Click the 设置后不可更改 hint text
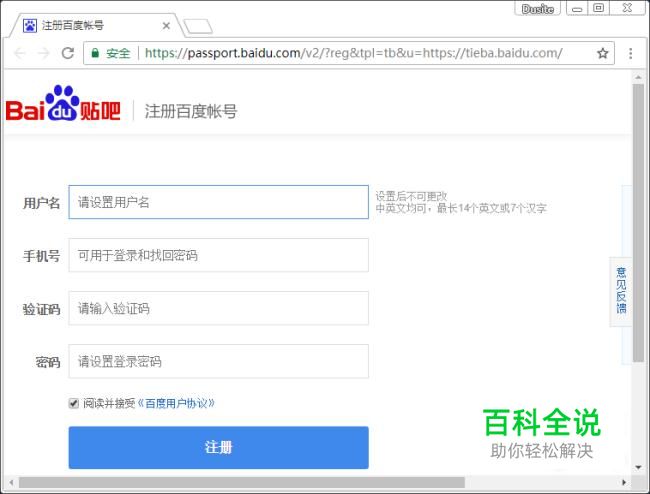This screenshot has width=650, height=494. [411, 196]
